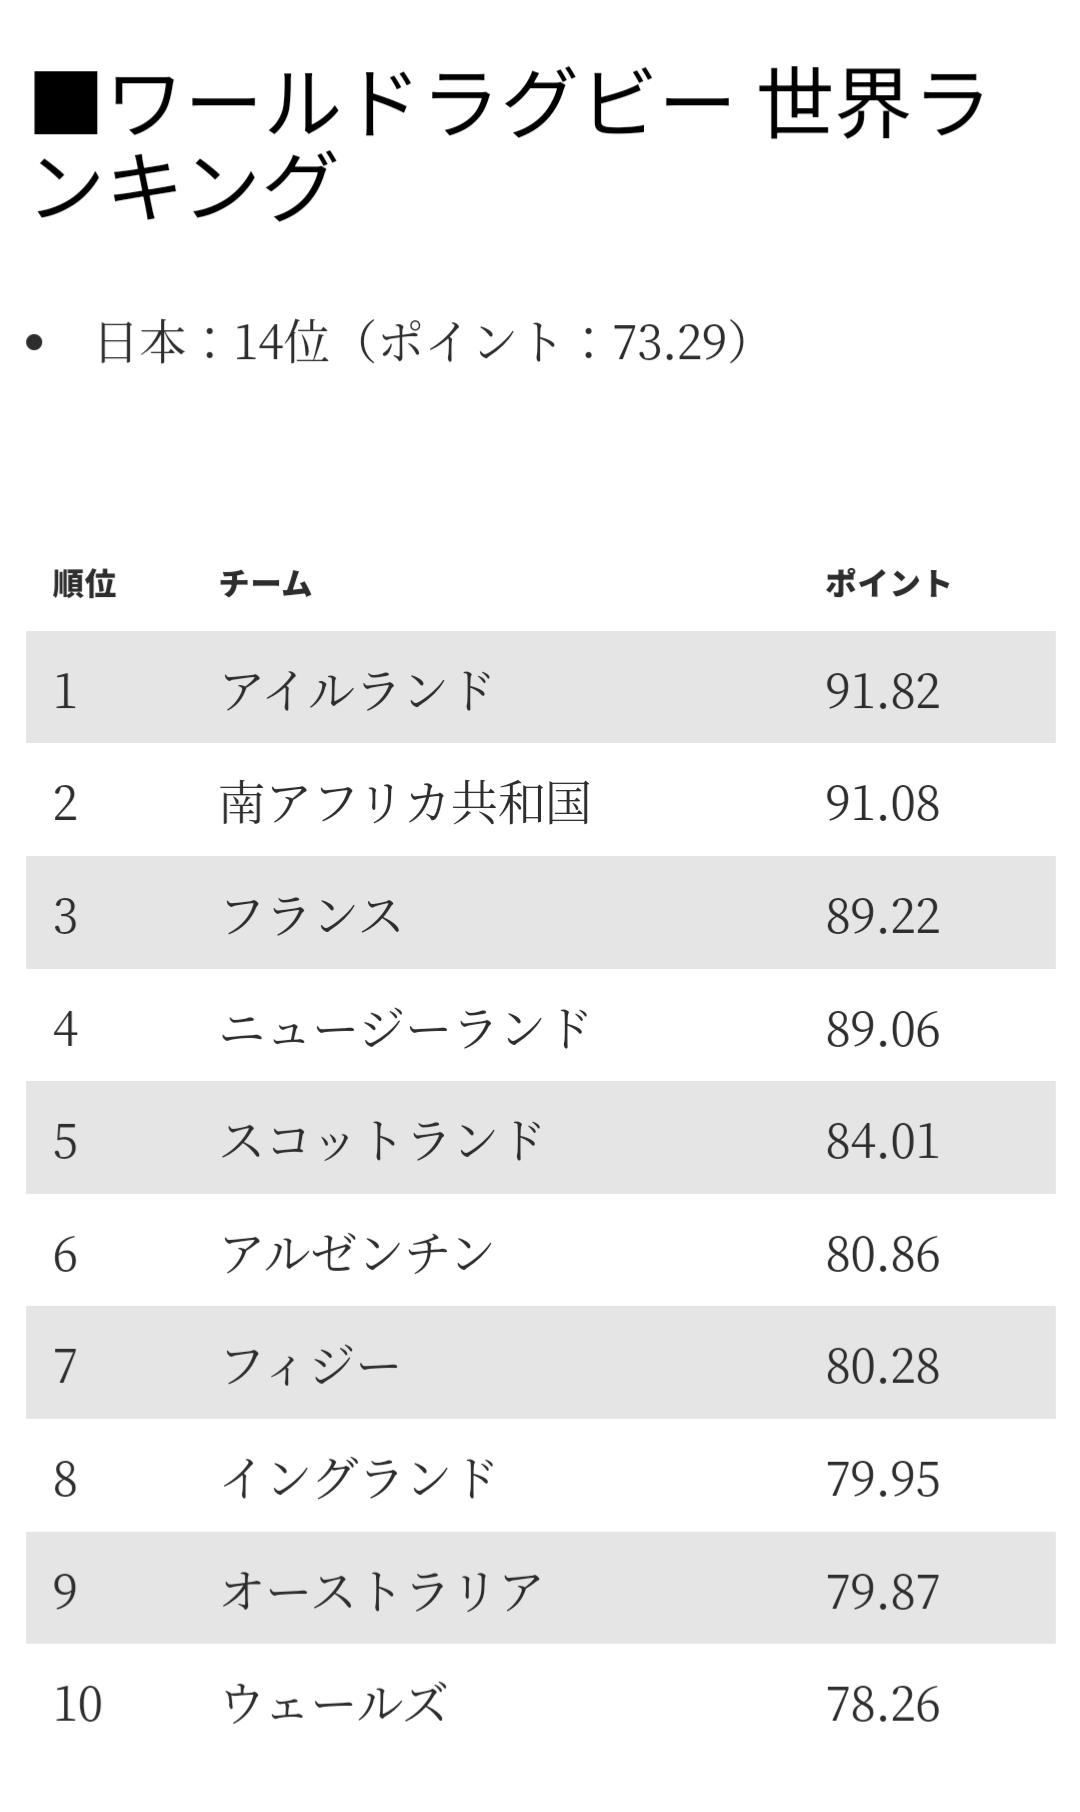Click team name イングランド
This screenshot has height=1812, width=1080.
(359, 1479)
